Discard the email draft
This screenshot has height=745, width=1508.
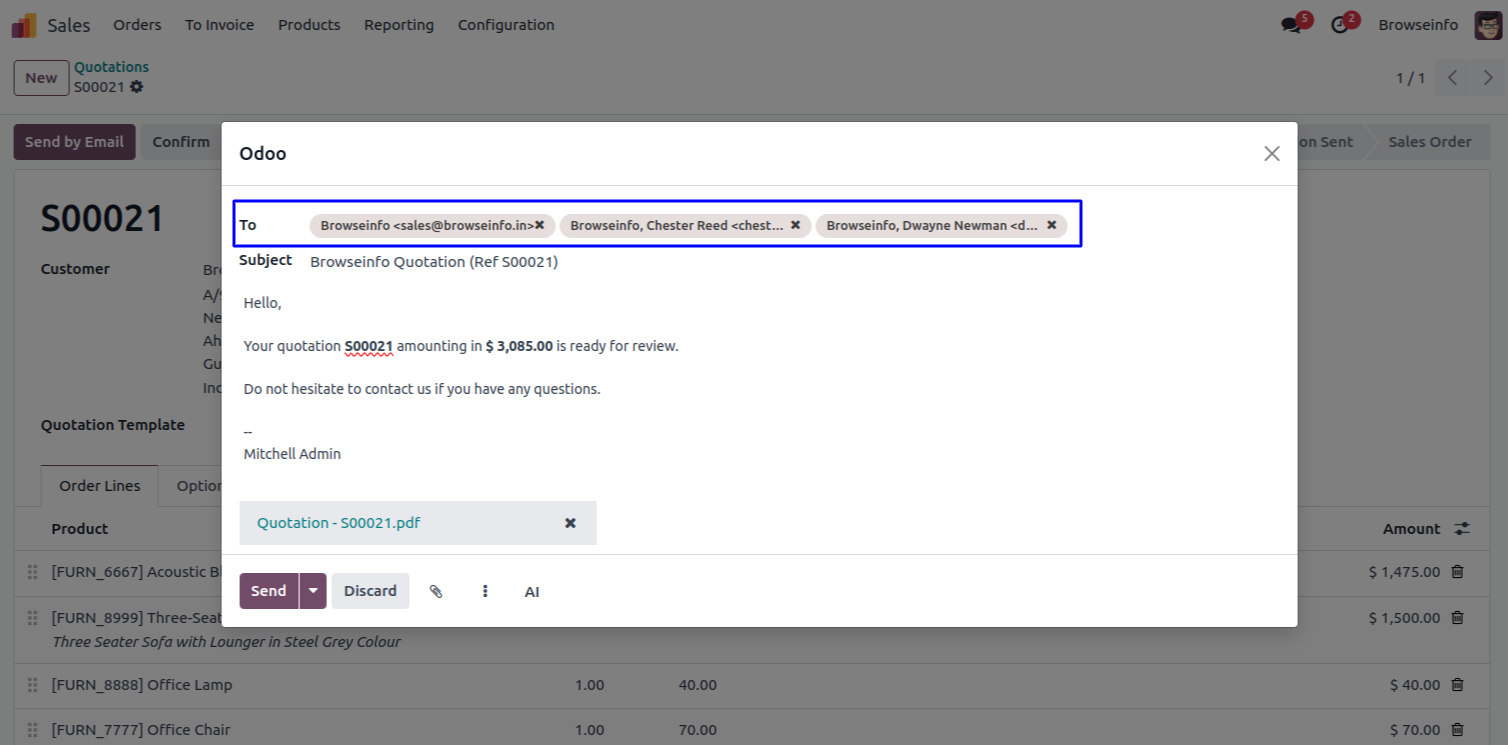tap(370, 591)
